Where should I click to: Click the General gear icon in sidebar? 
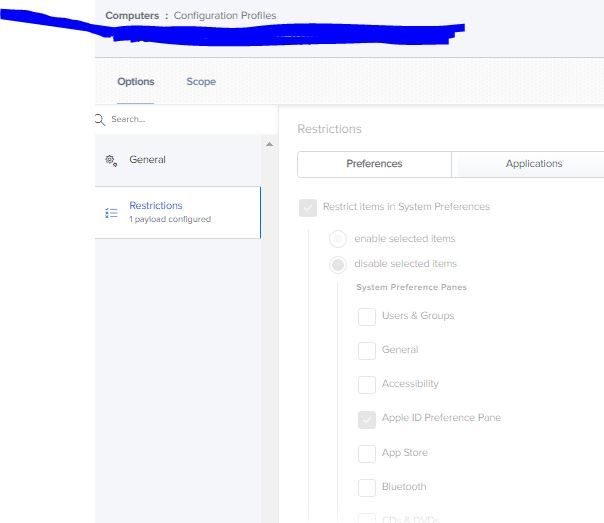tap(111, 160)
